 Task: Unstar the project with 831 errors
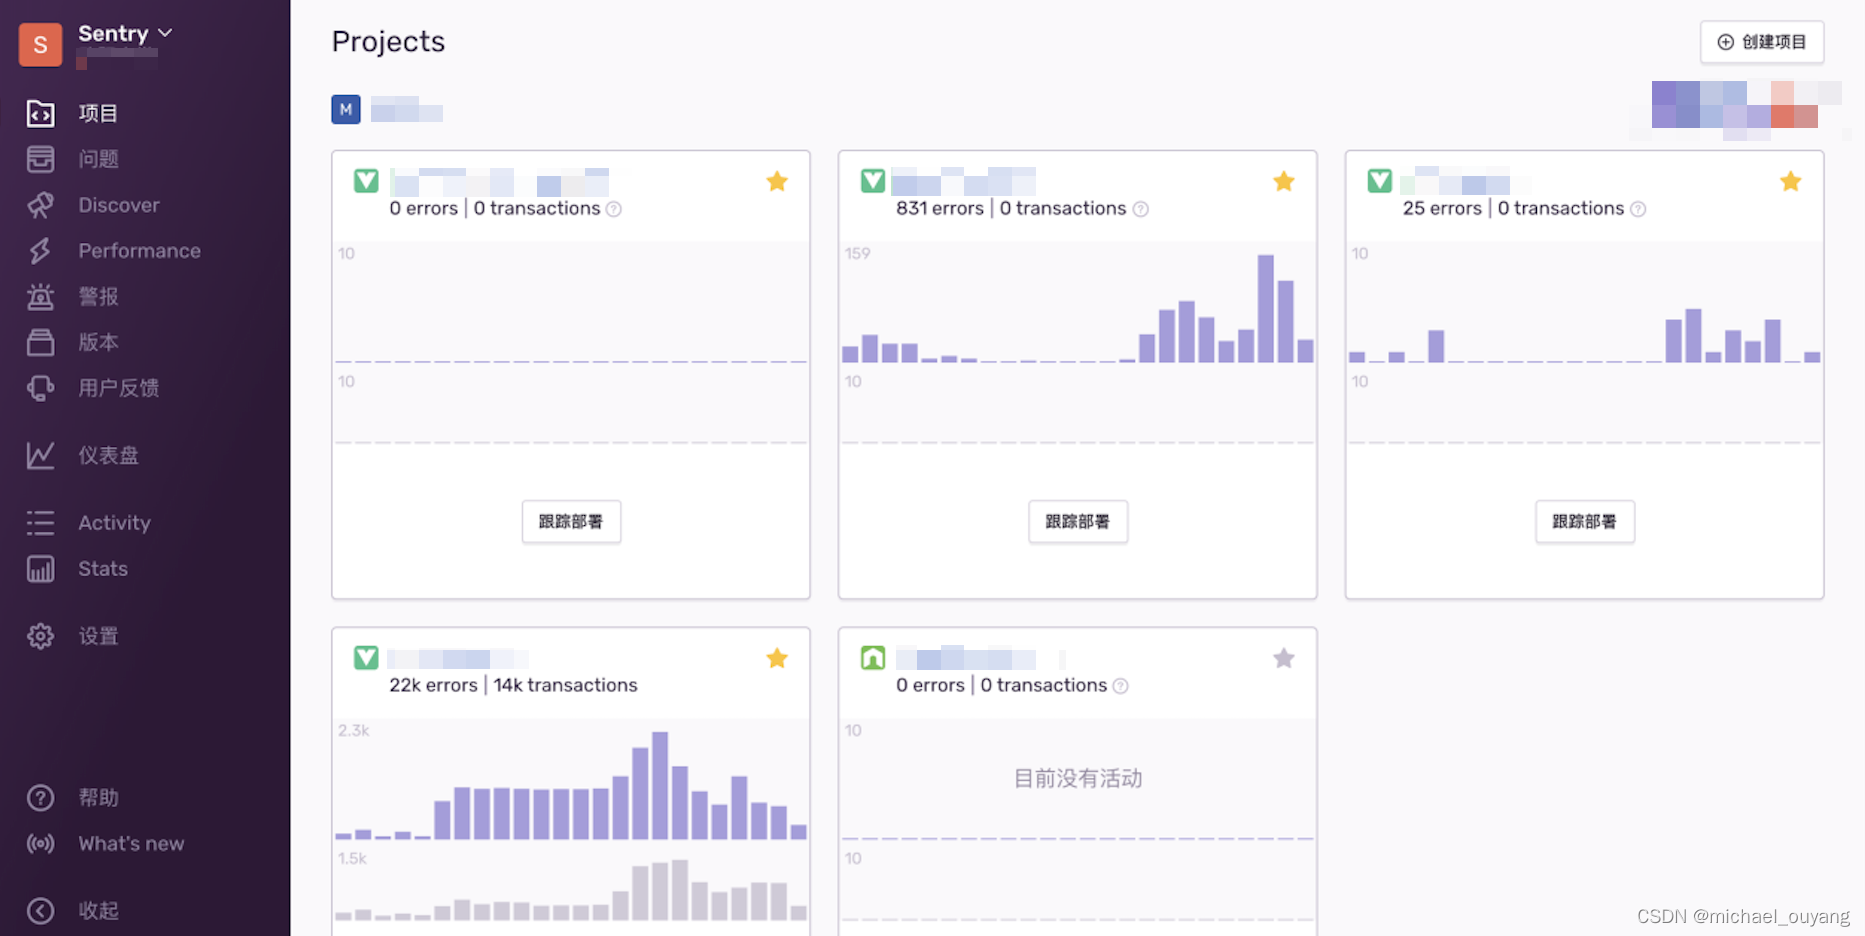(x=1284, y=181)
